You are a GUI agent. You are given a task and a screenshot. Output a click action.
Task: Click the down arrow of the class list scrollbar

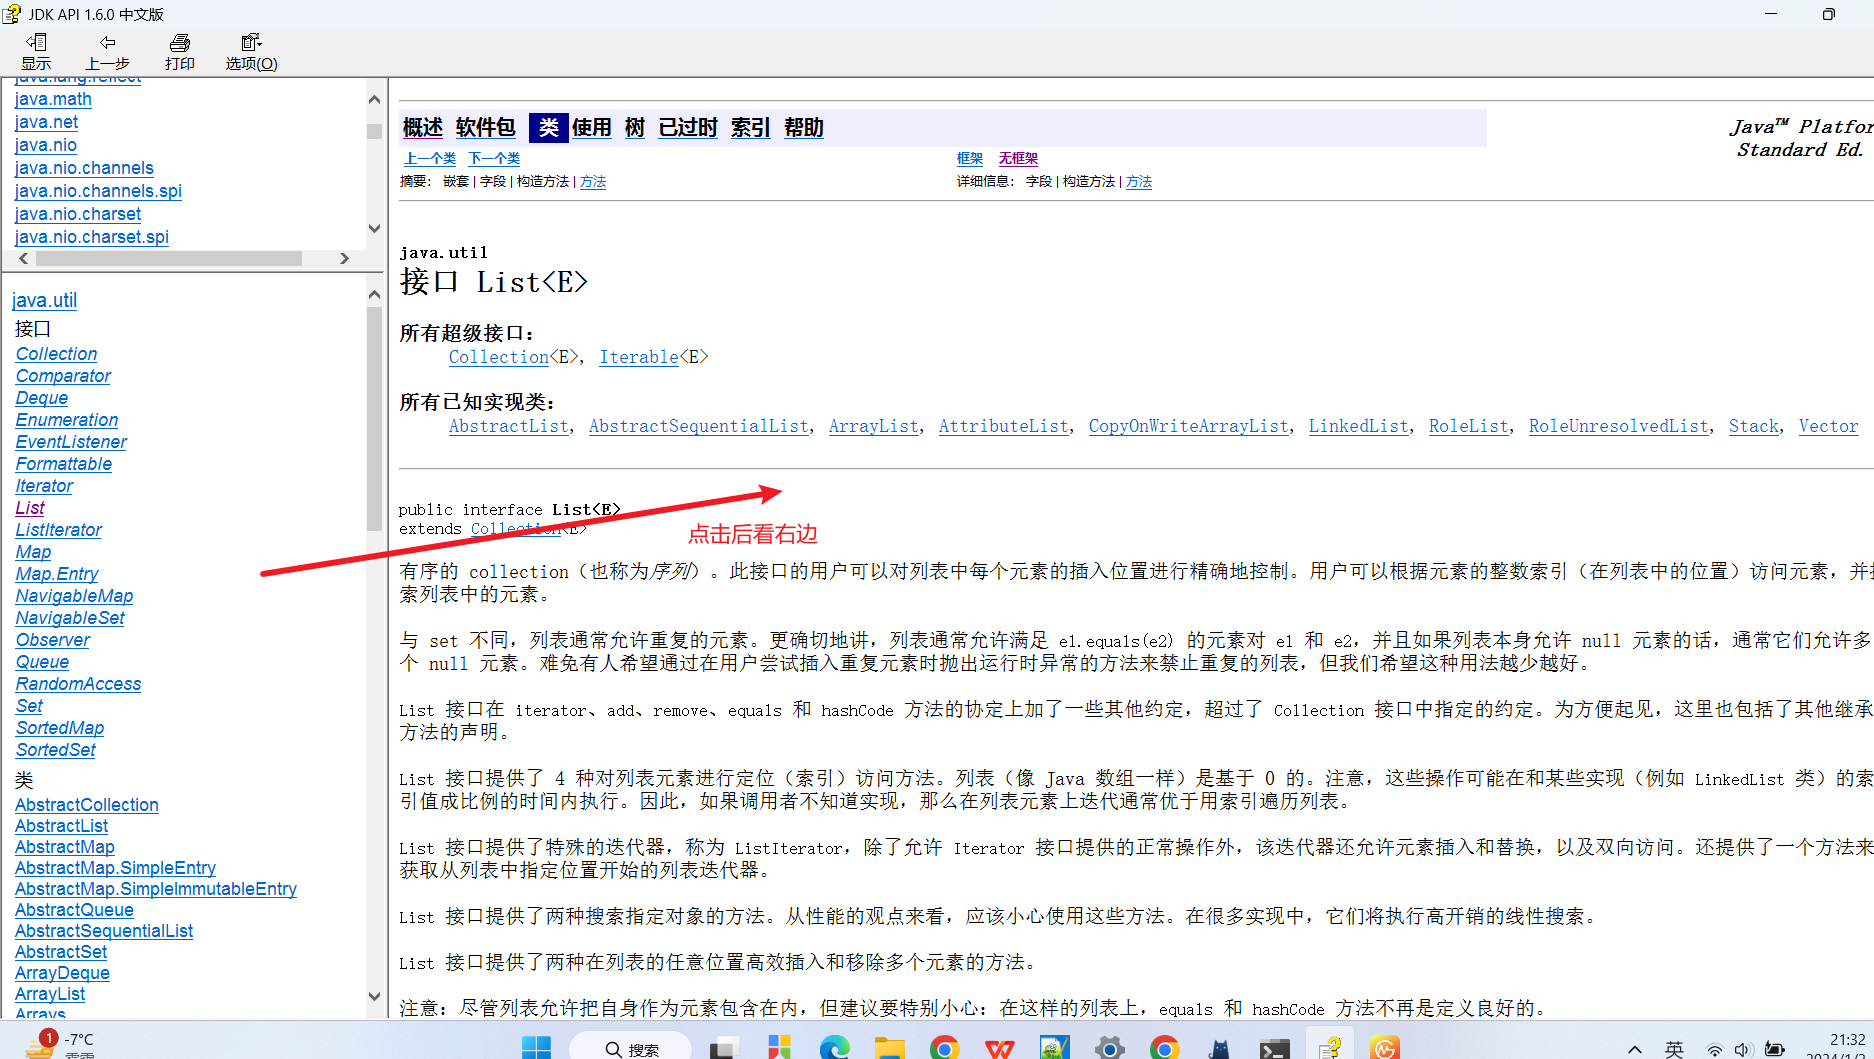374,996
